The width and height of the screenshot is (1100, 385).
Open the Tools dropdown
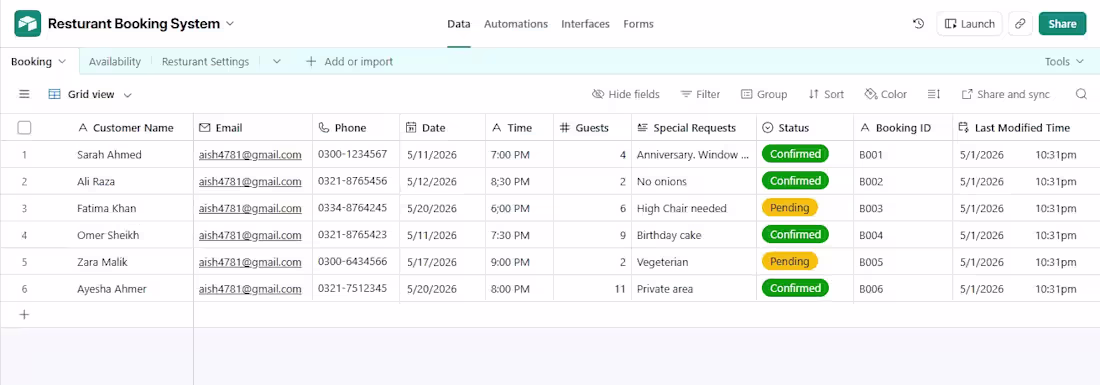click(1065, 62)
